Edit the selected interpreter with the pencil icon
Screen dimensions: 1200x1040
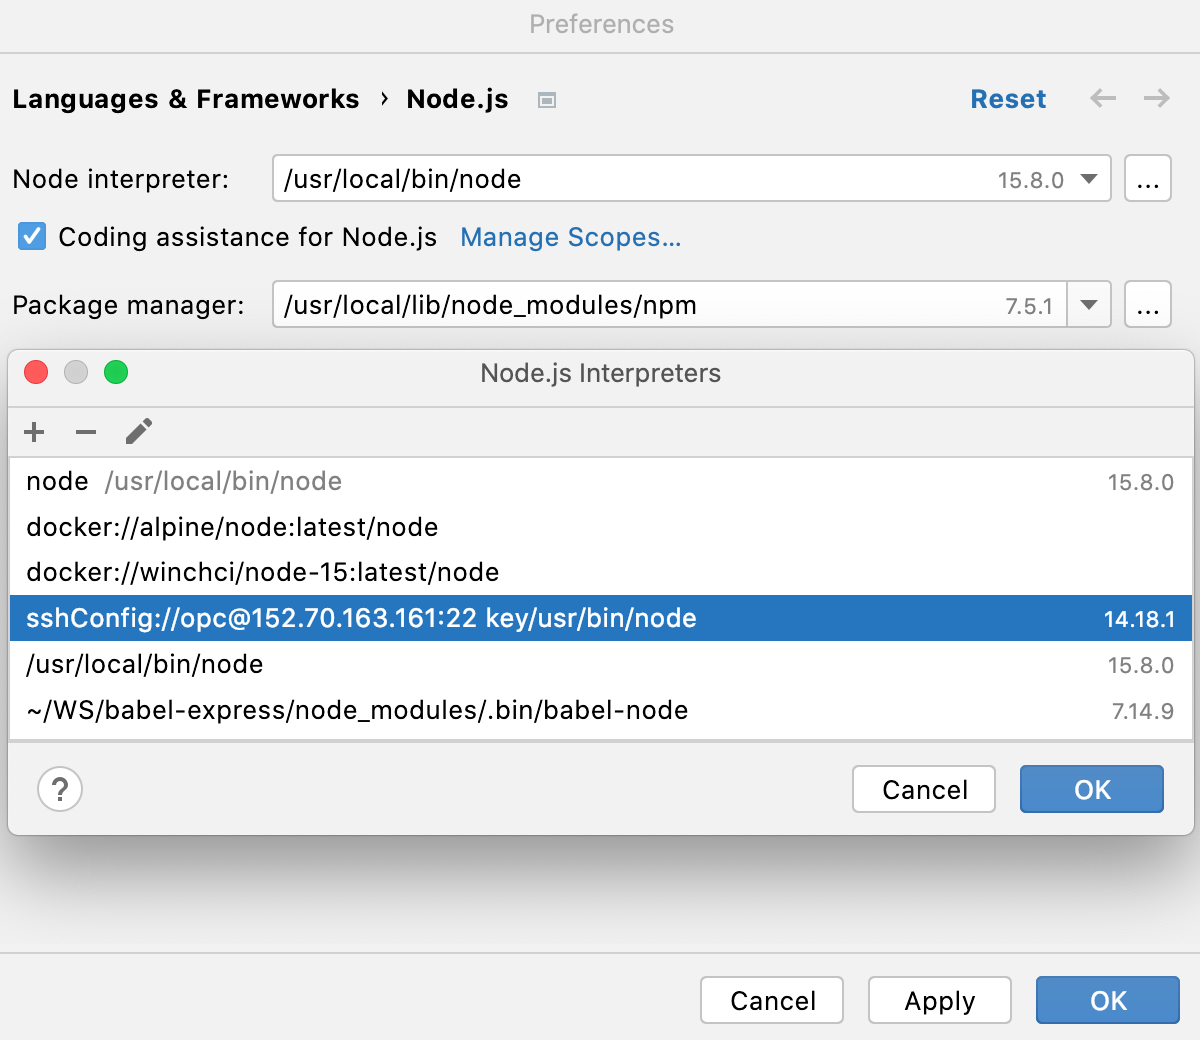[138, 432]
